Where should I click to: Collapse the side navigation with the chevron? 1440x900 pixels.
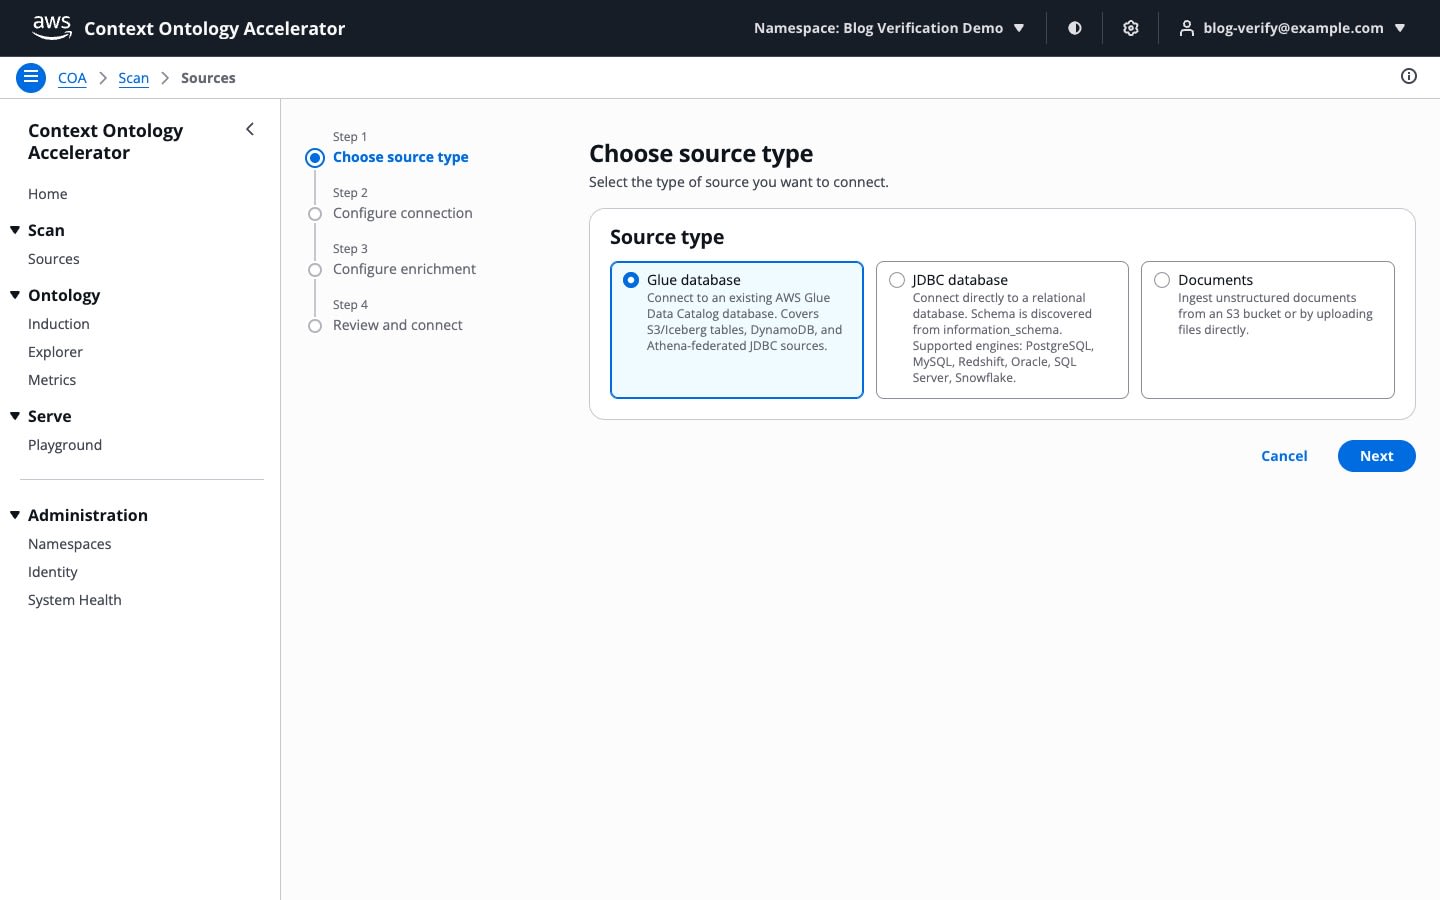coord(250,129)
